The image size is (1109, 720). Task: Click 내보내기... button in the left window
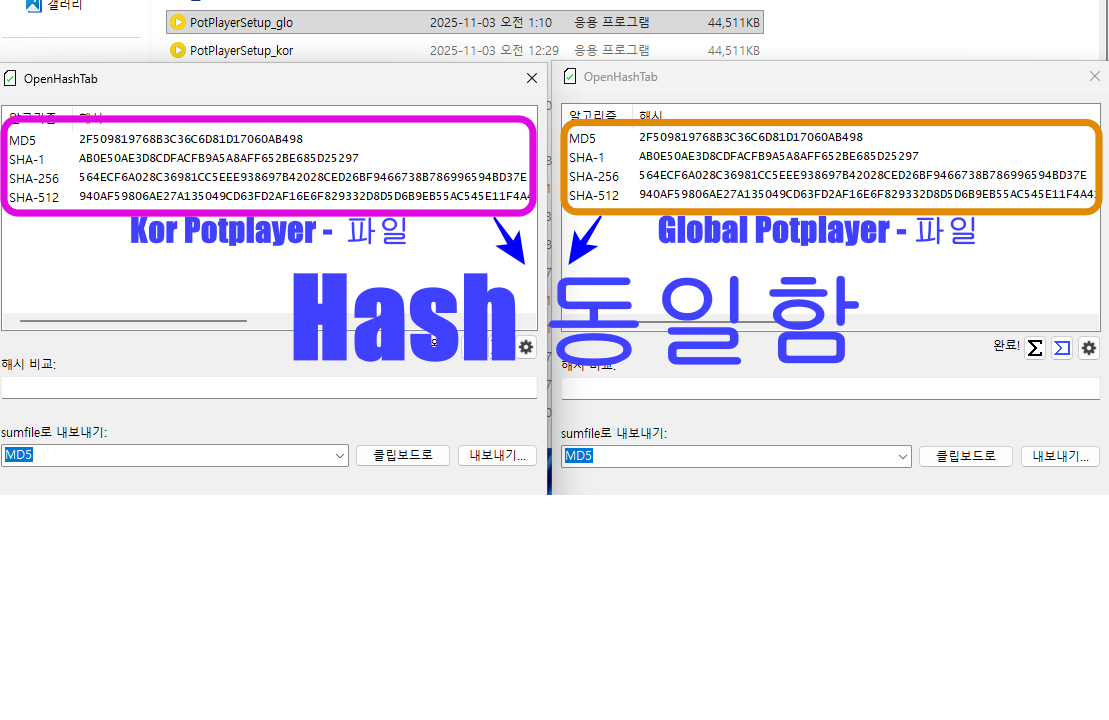pos(497,456)
